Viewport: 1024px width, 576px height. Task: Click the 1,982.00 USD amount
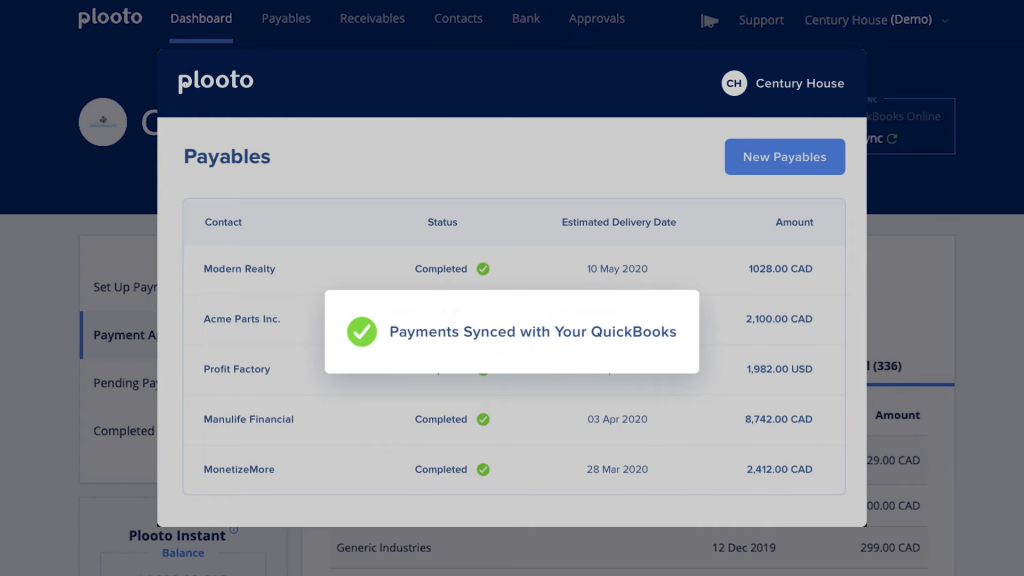point(780,369)
